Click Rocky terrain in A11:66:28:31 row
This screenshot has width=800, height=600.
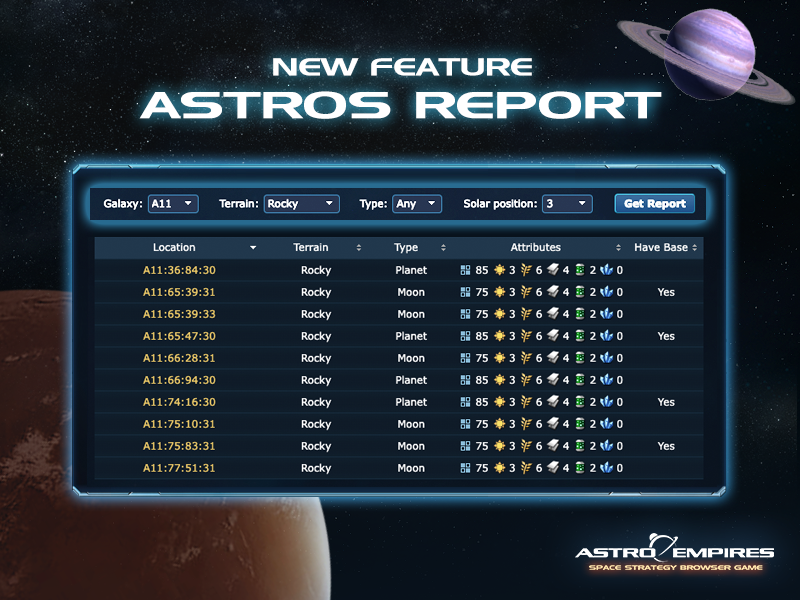pos(316,358)
